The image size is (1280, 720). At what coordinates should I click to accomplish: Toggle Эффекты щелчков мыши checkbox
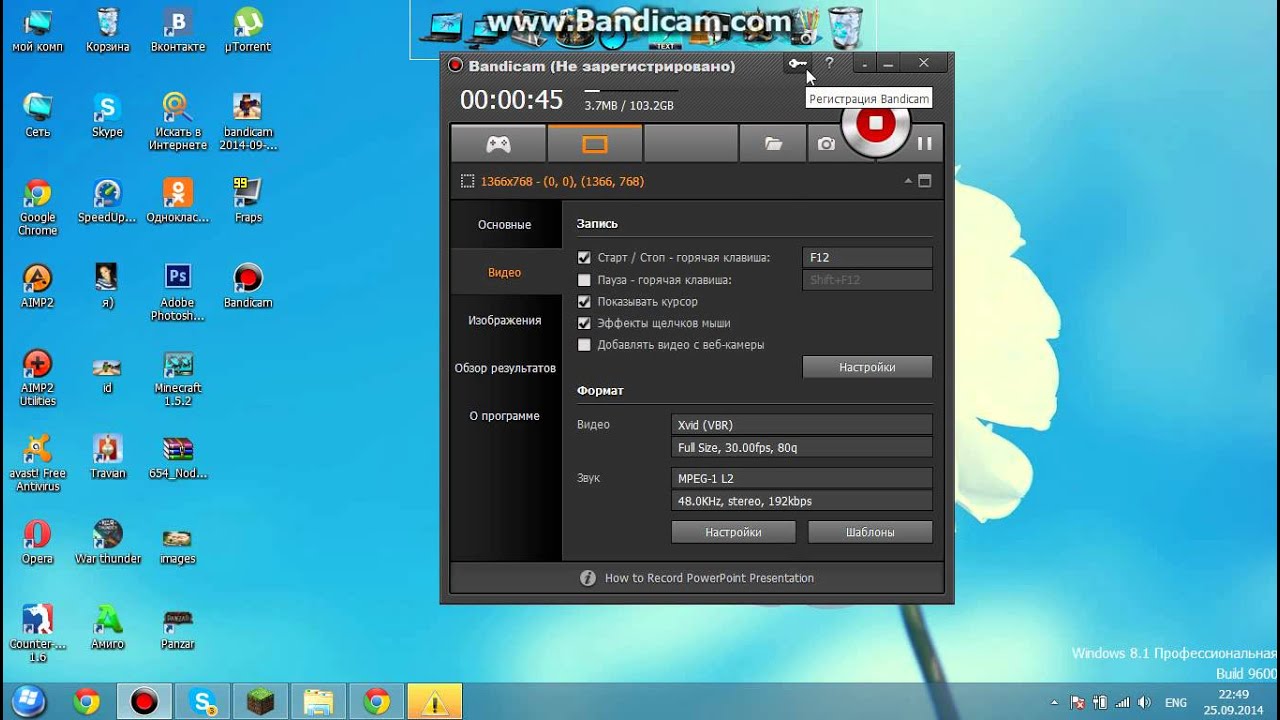pos(584,323)
